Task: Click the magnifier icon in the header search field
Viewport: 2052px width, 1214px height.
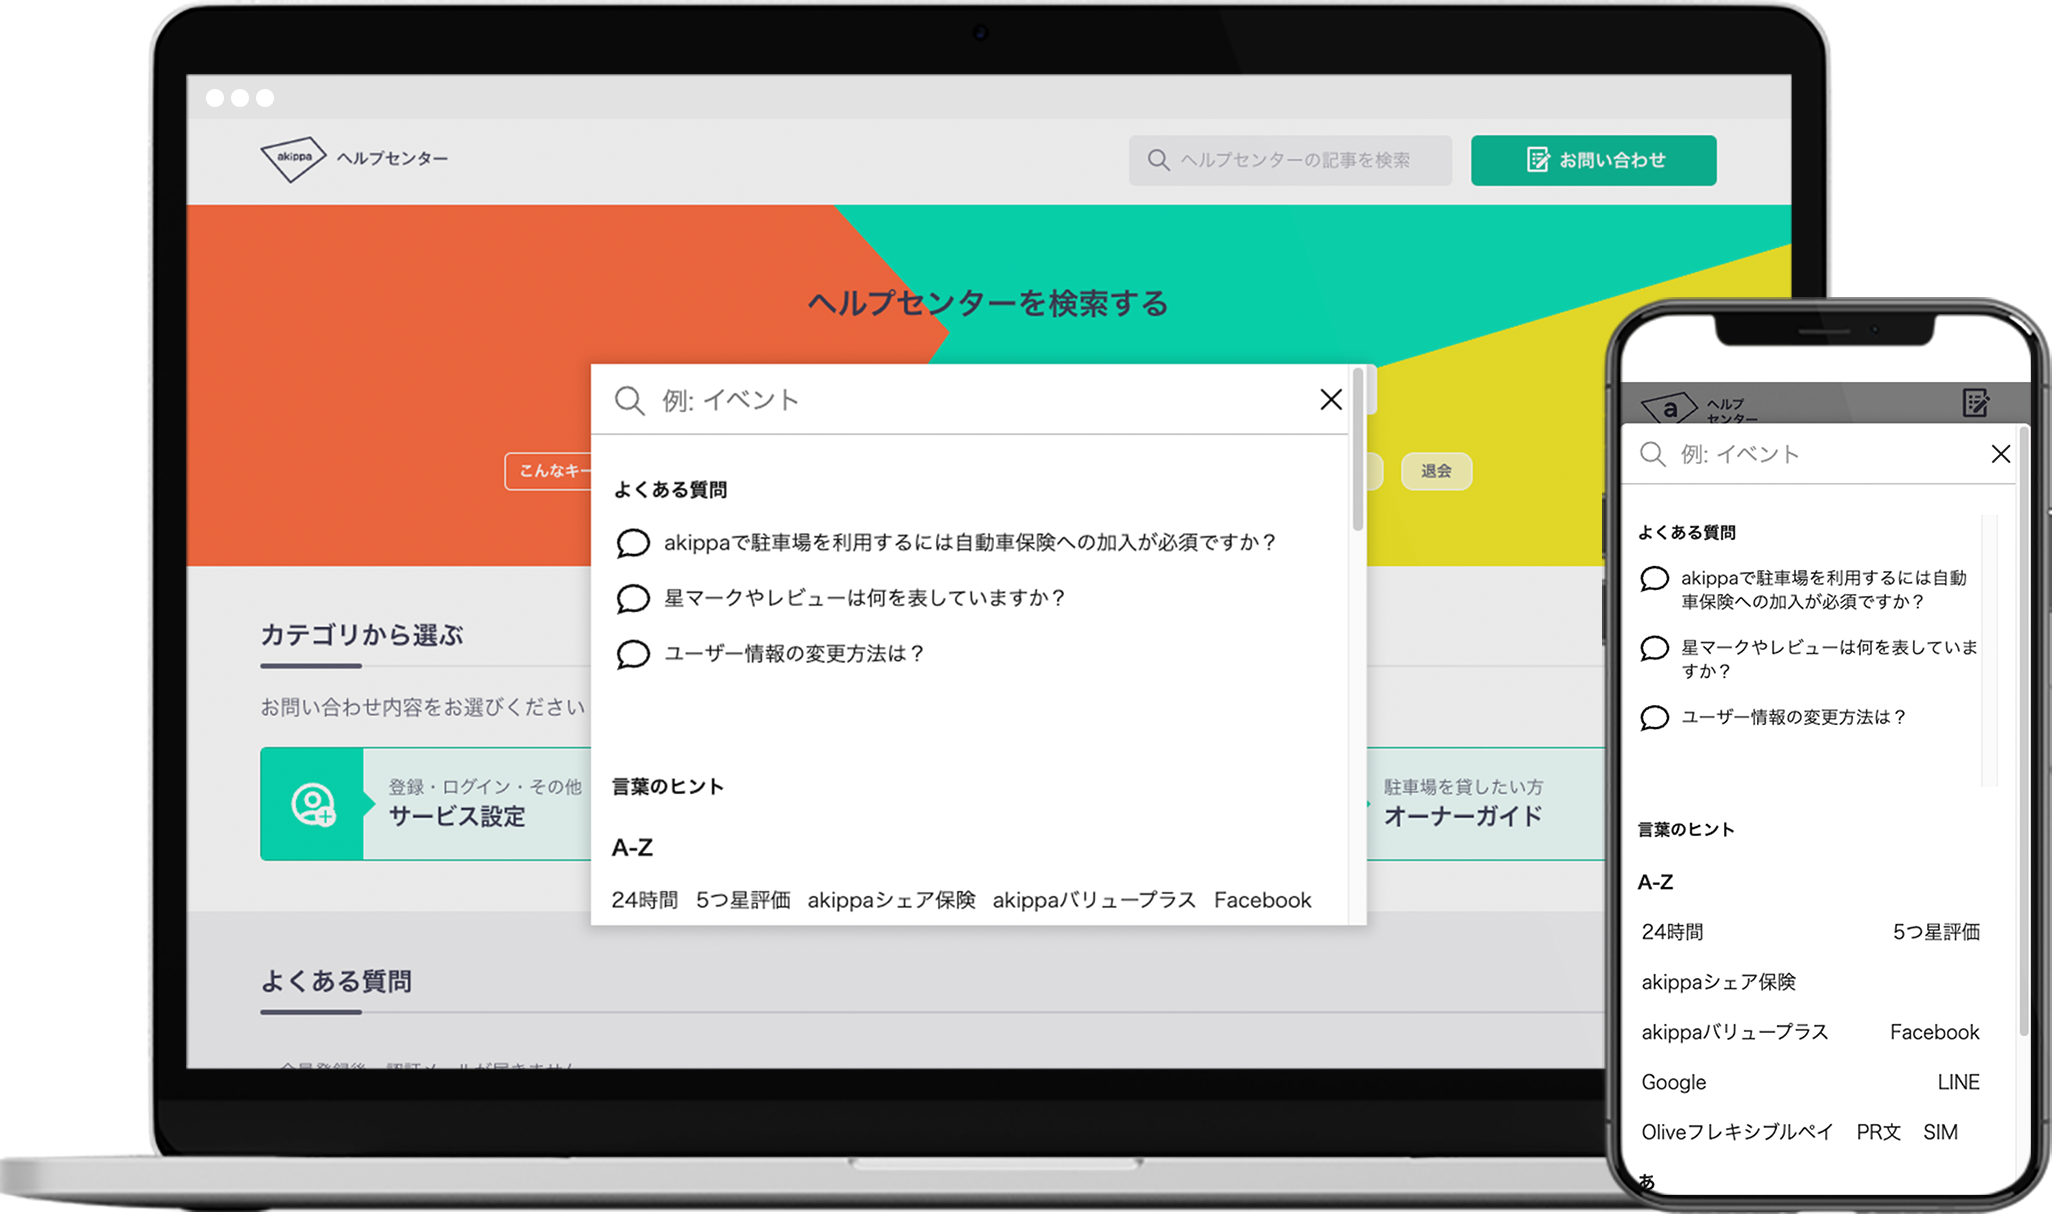Action: pos(1158,160)
